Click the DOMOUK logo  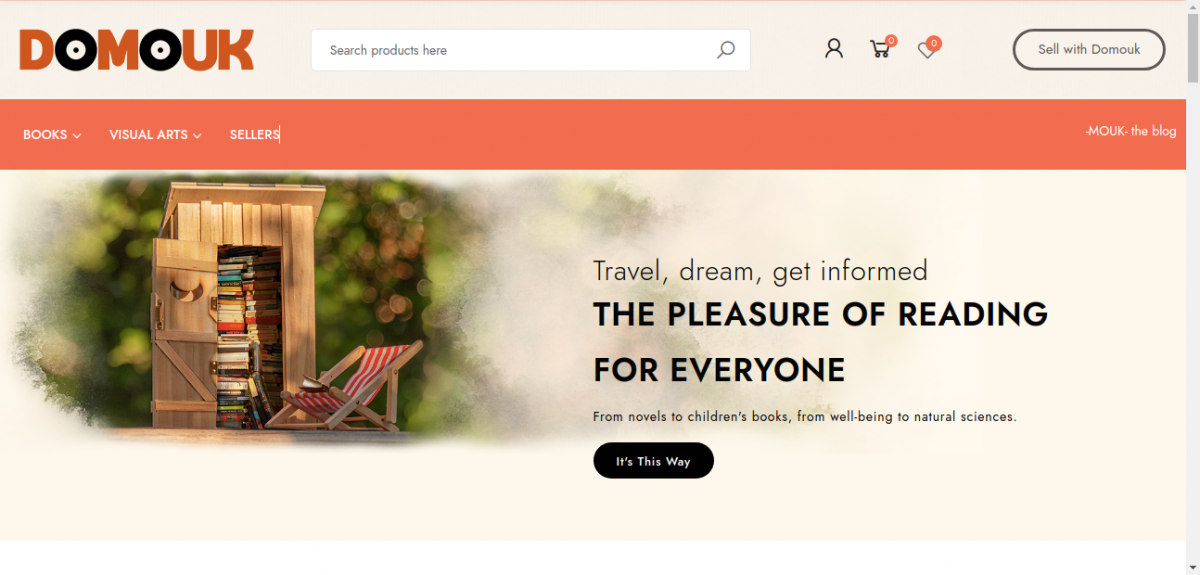137,50
